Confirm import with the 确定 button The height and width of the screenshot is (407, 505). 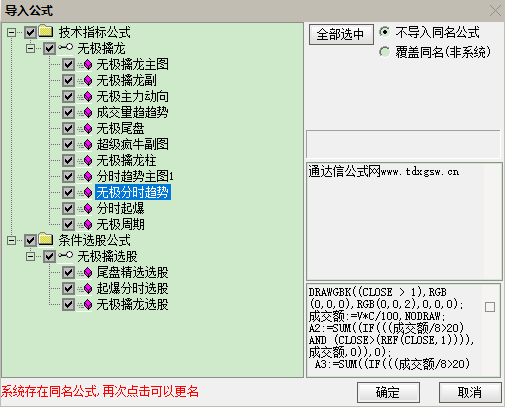pyautogui.click(x=388, y=392)
